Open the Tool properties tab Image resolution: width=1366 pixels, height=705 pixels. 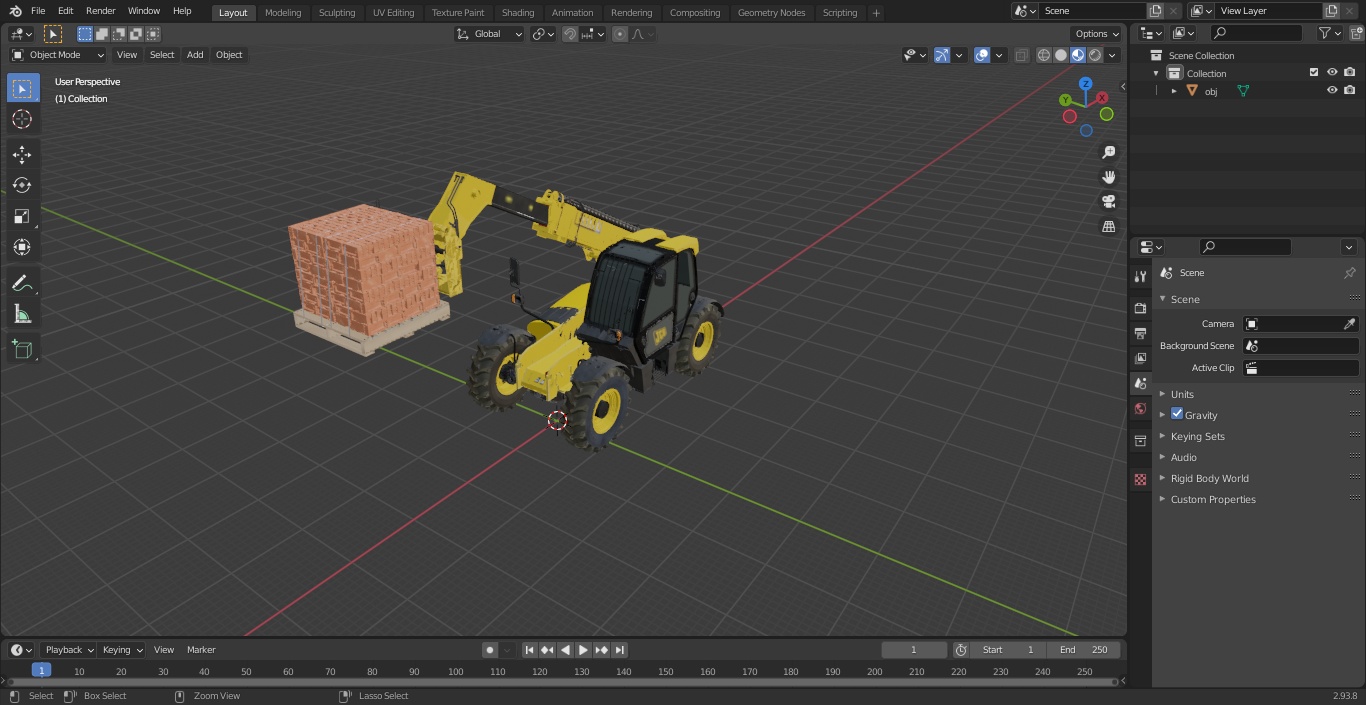(x=1140, y=276)
